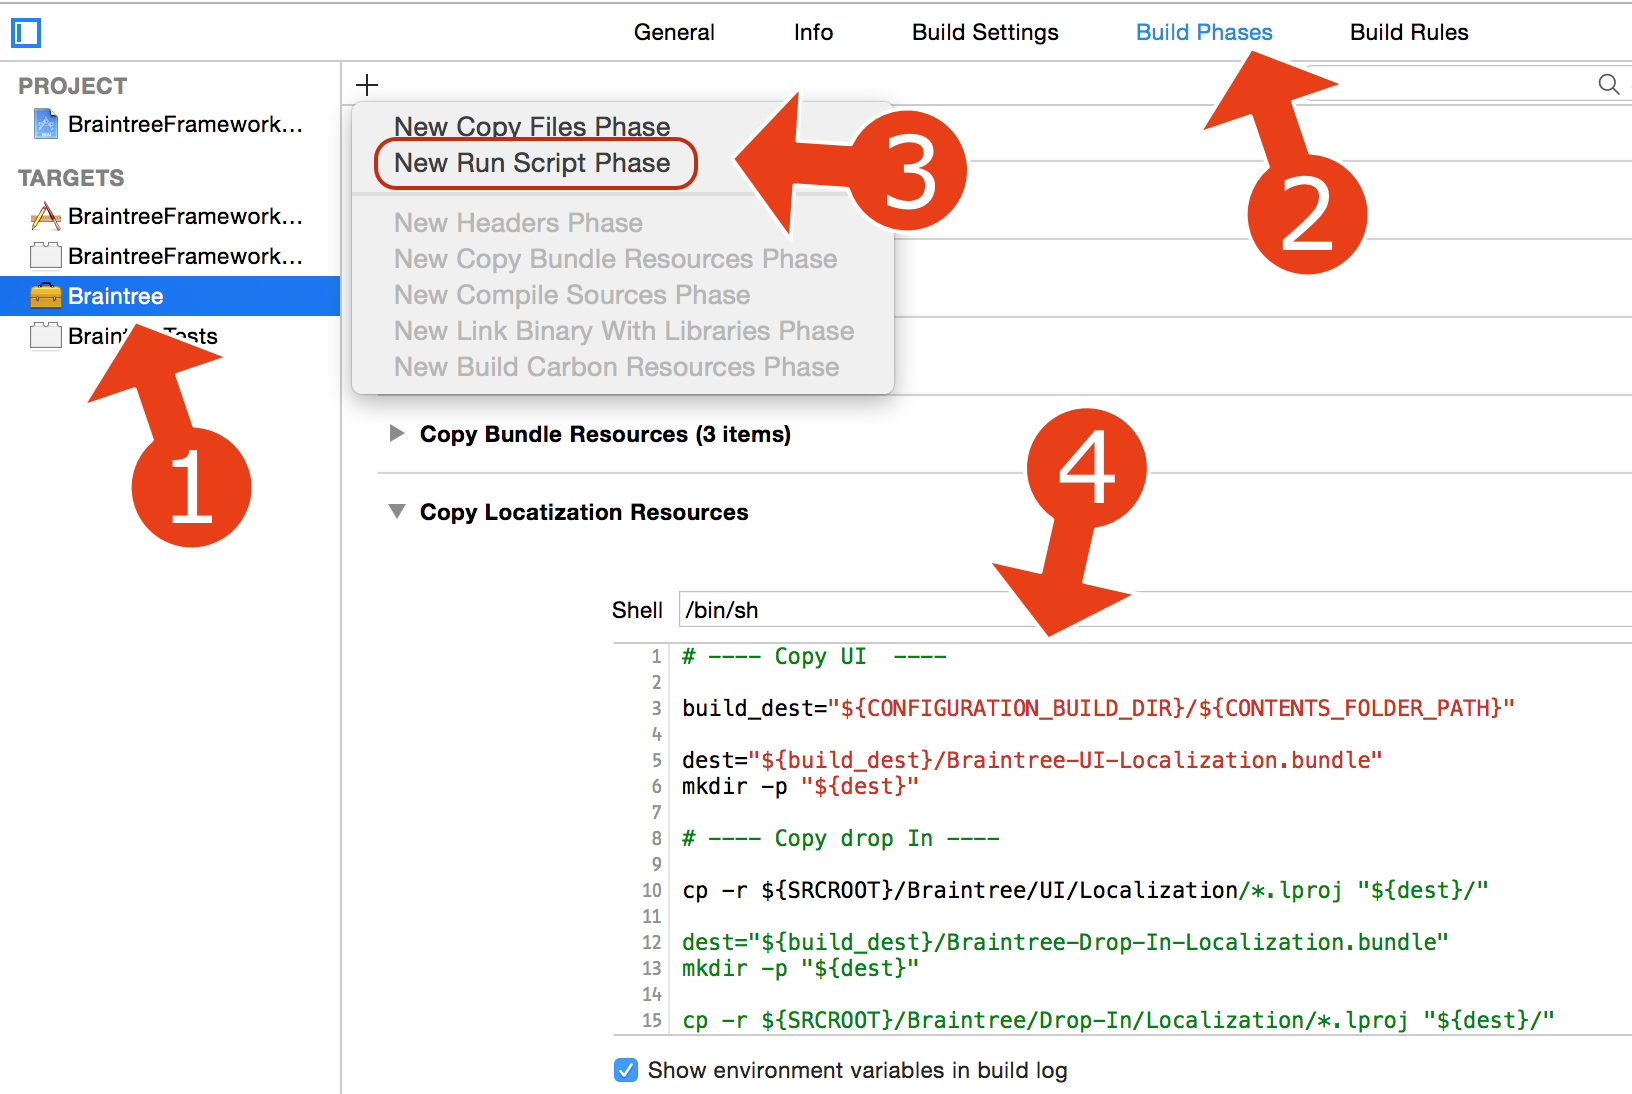This screenshot has height=1094, width=1632.
Task: Click script line '# ---- Copy drop In ----'
Action: 840,838
